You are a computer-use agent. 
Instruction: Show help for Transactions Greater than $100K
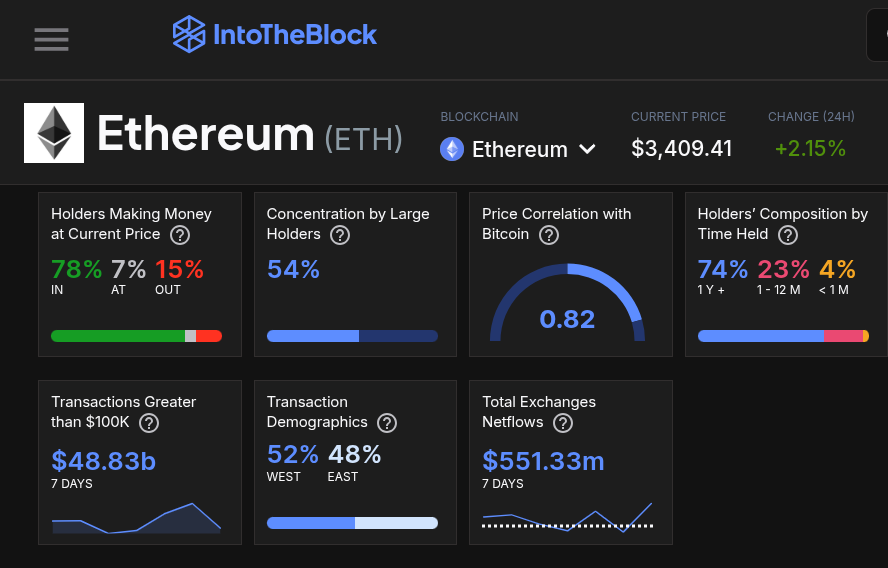point(149,423)
